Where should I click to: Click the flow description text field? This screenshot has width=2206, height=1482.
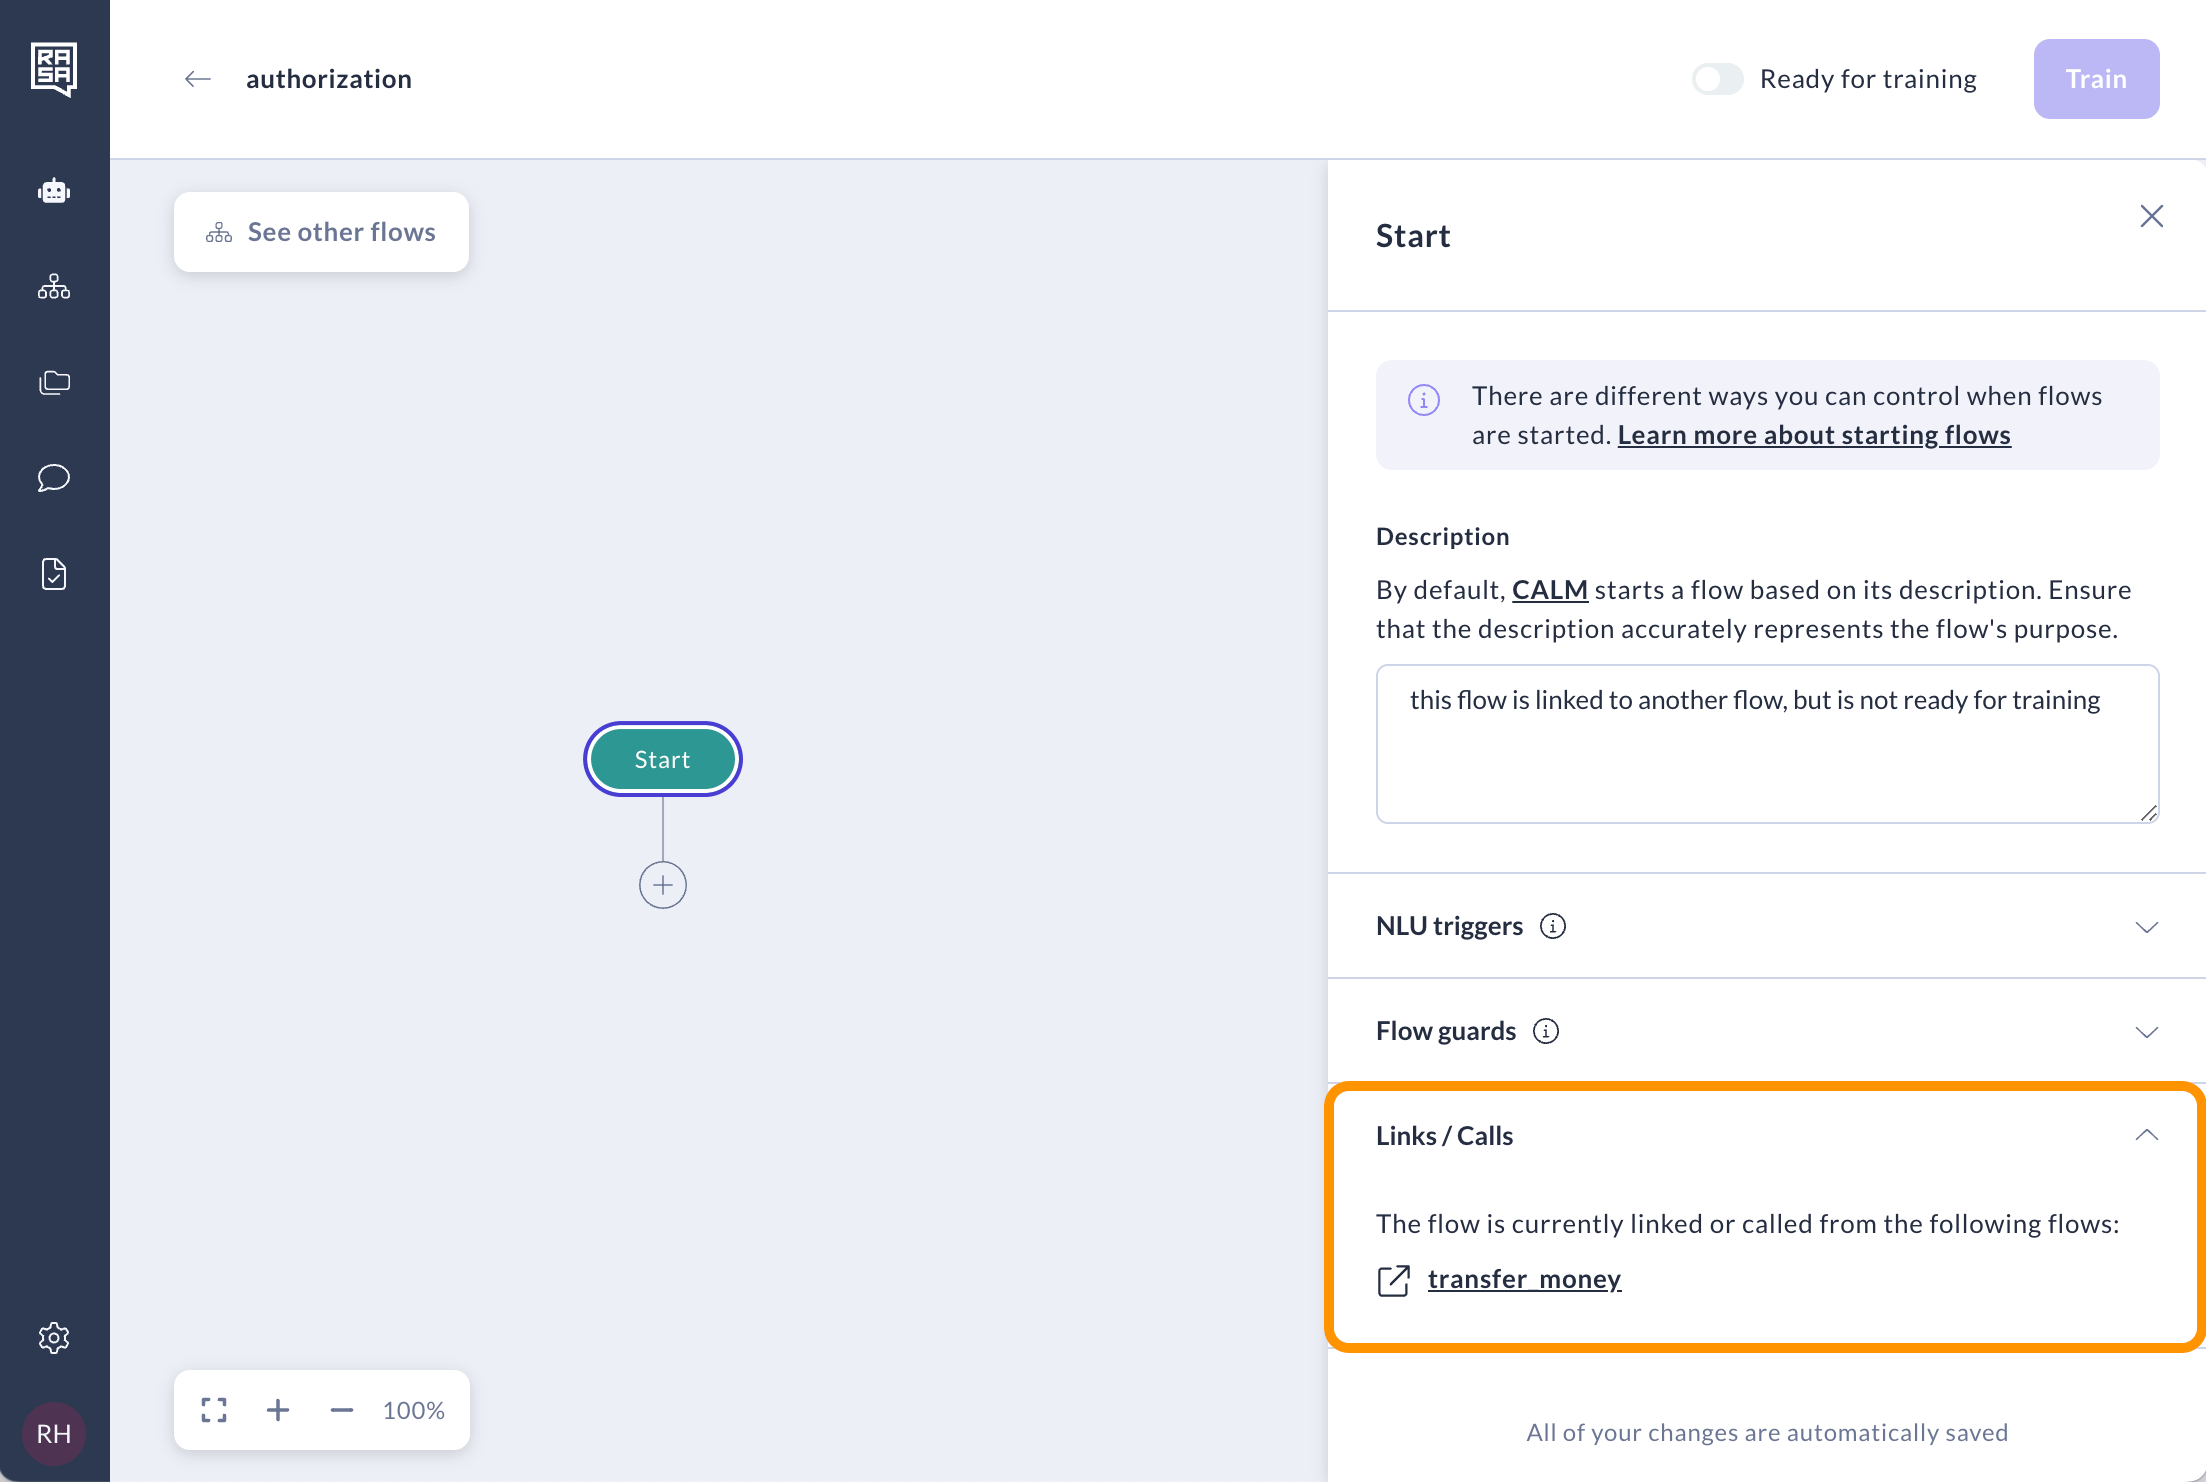click(x=1766, y=744)
